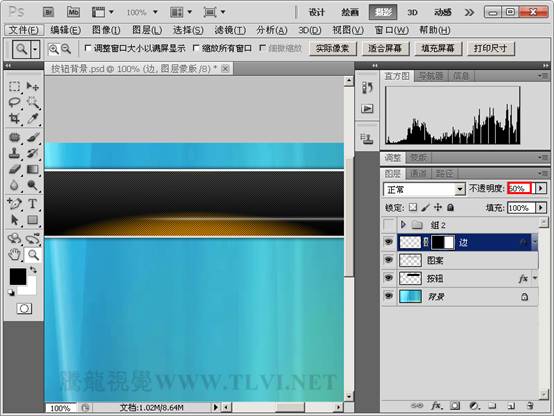Select the Lasso tool

[x=14, y=102]
